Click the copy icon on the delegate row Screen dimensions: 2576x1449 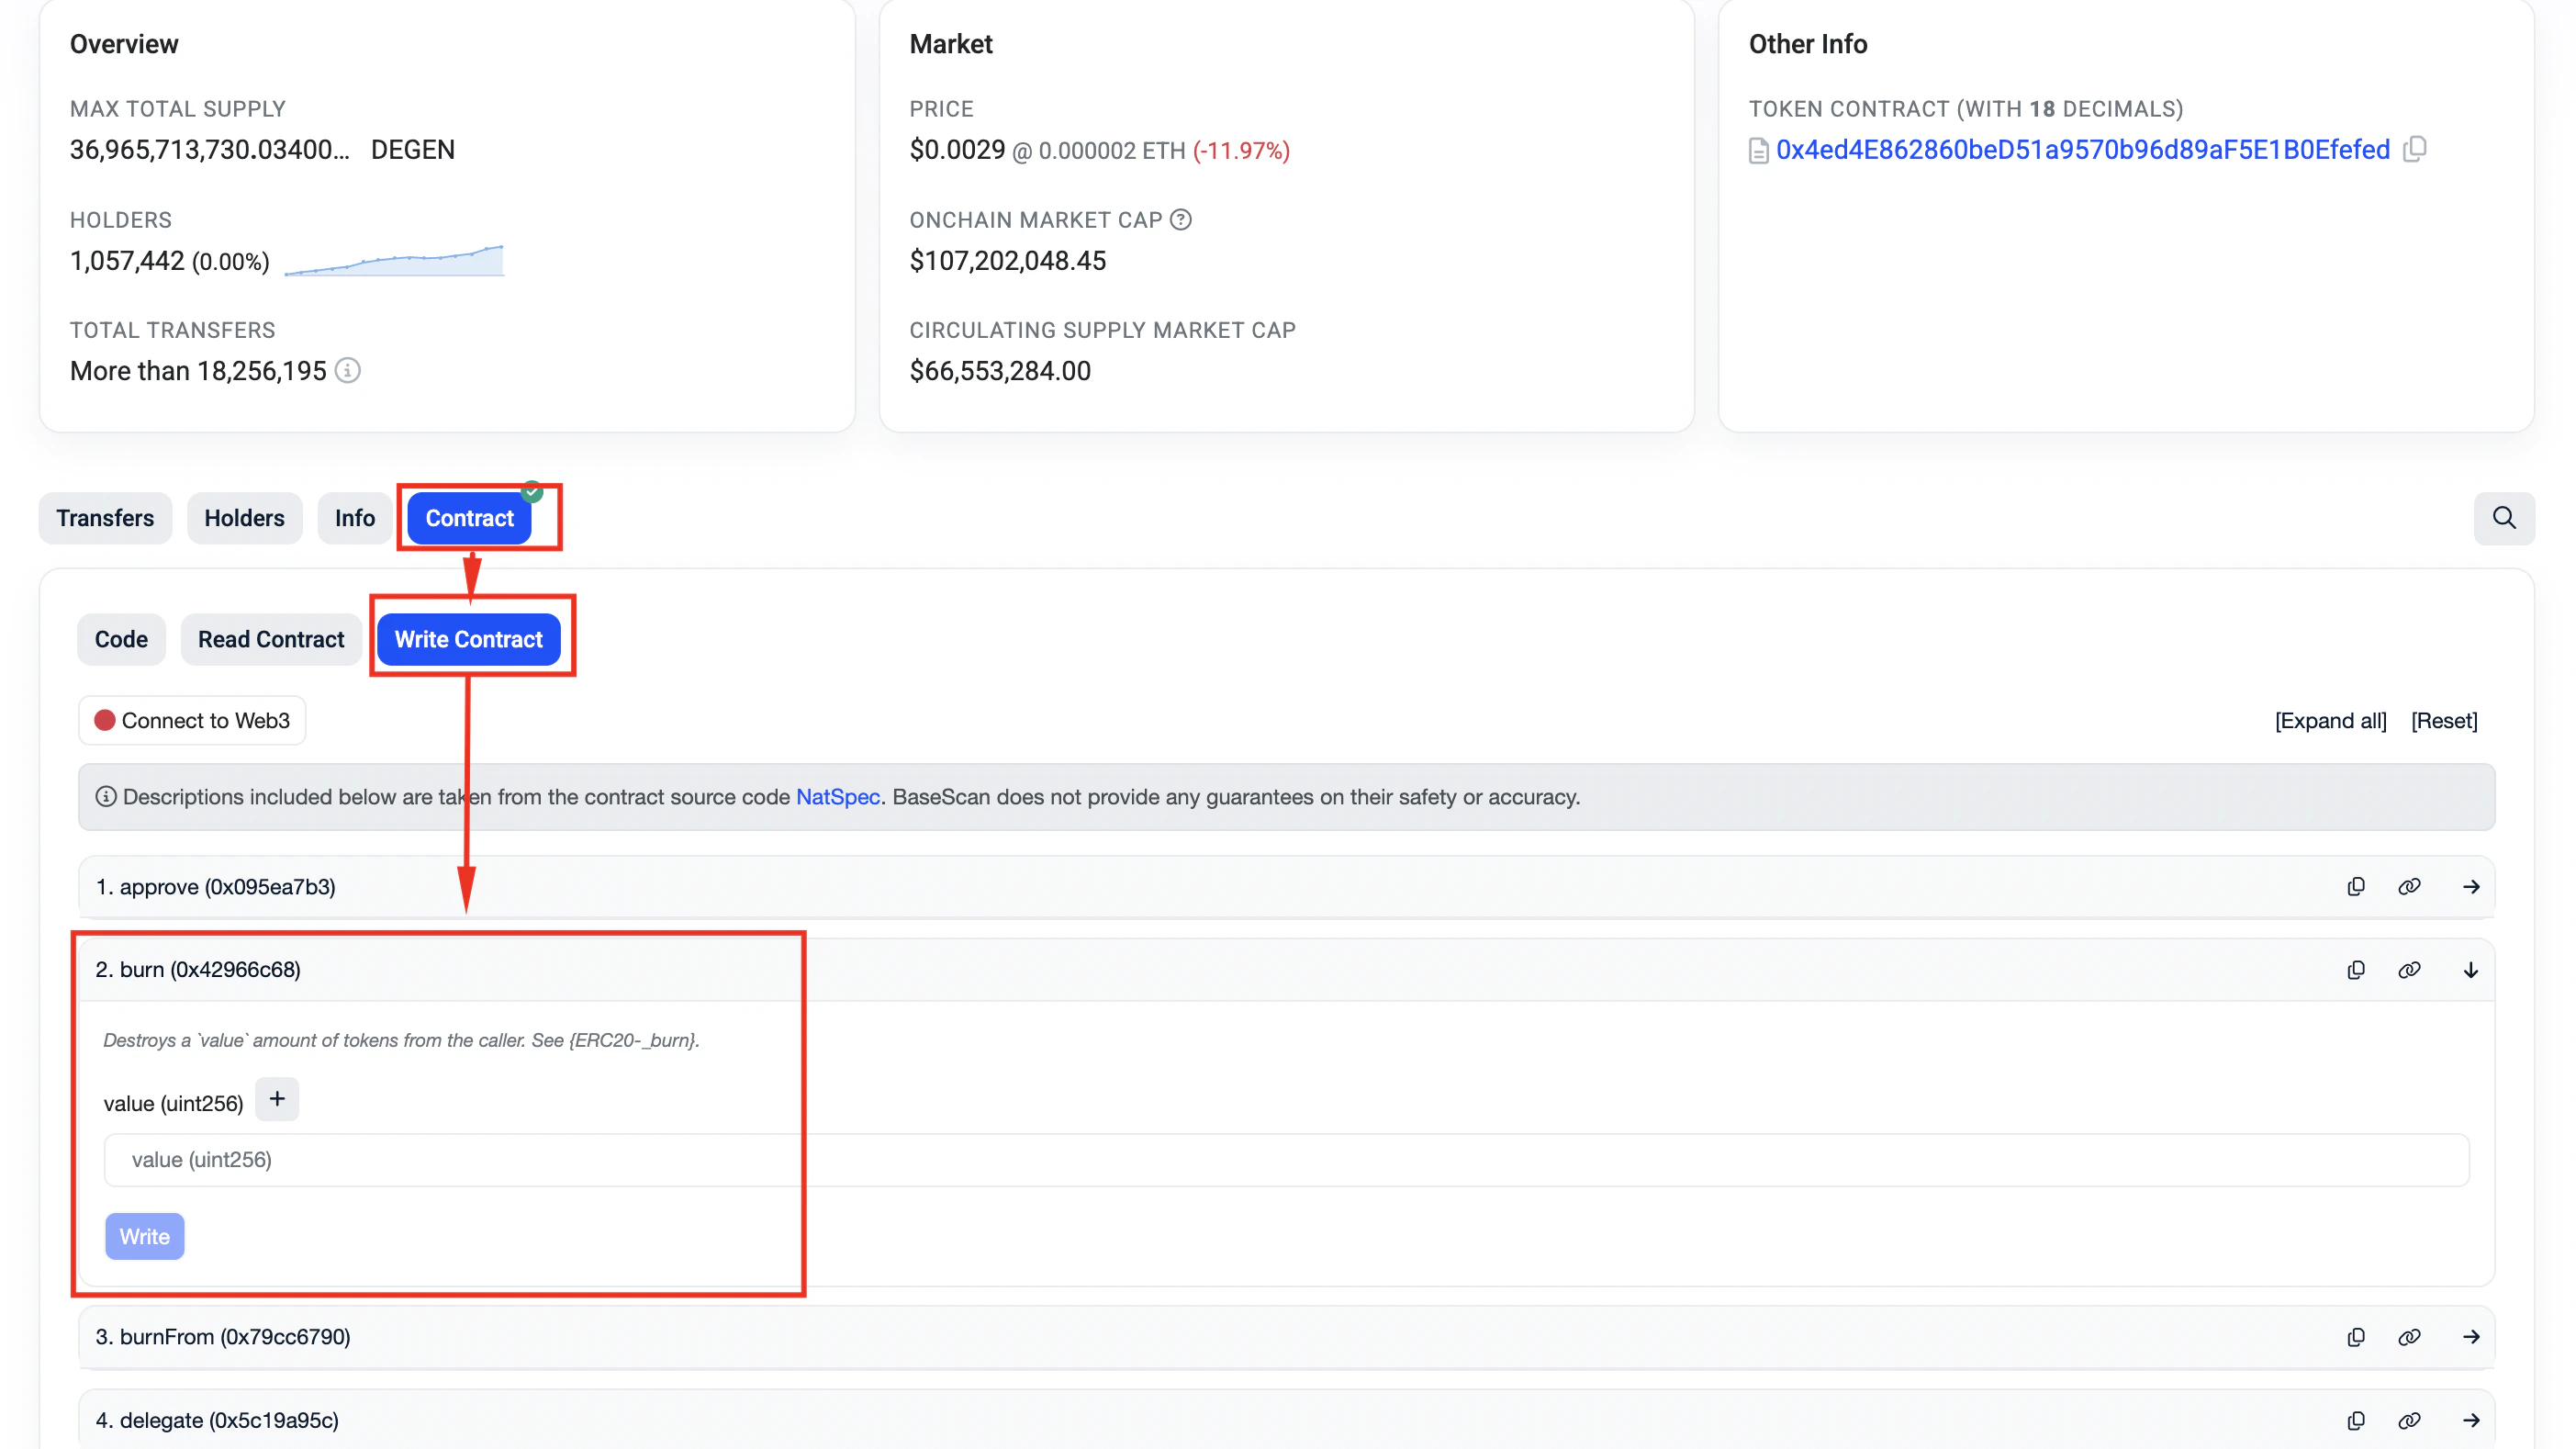(2356, 1419)
